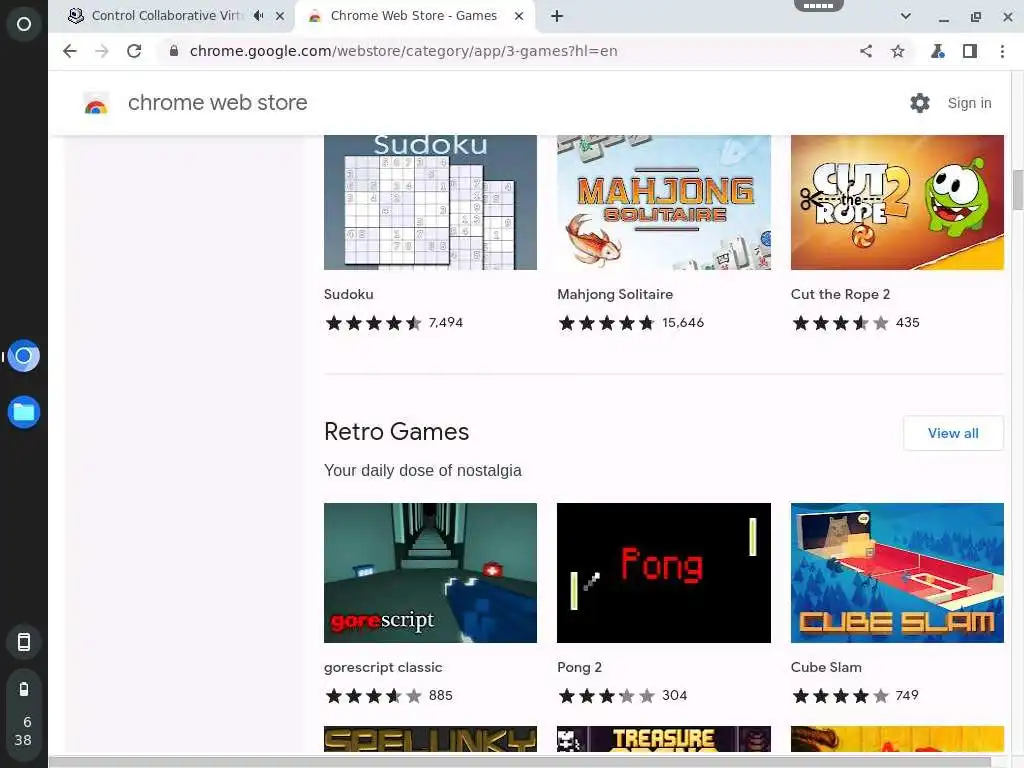
Task: Click the Cube Slam title
Action: point(826,667)
